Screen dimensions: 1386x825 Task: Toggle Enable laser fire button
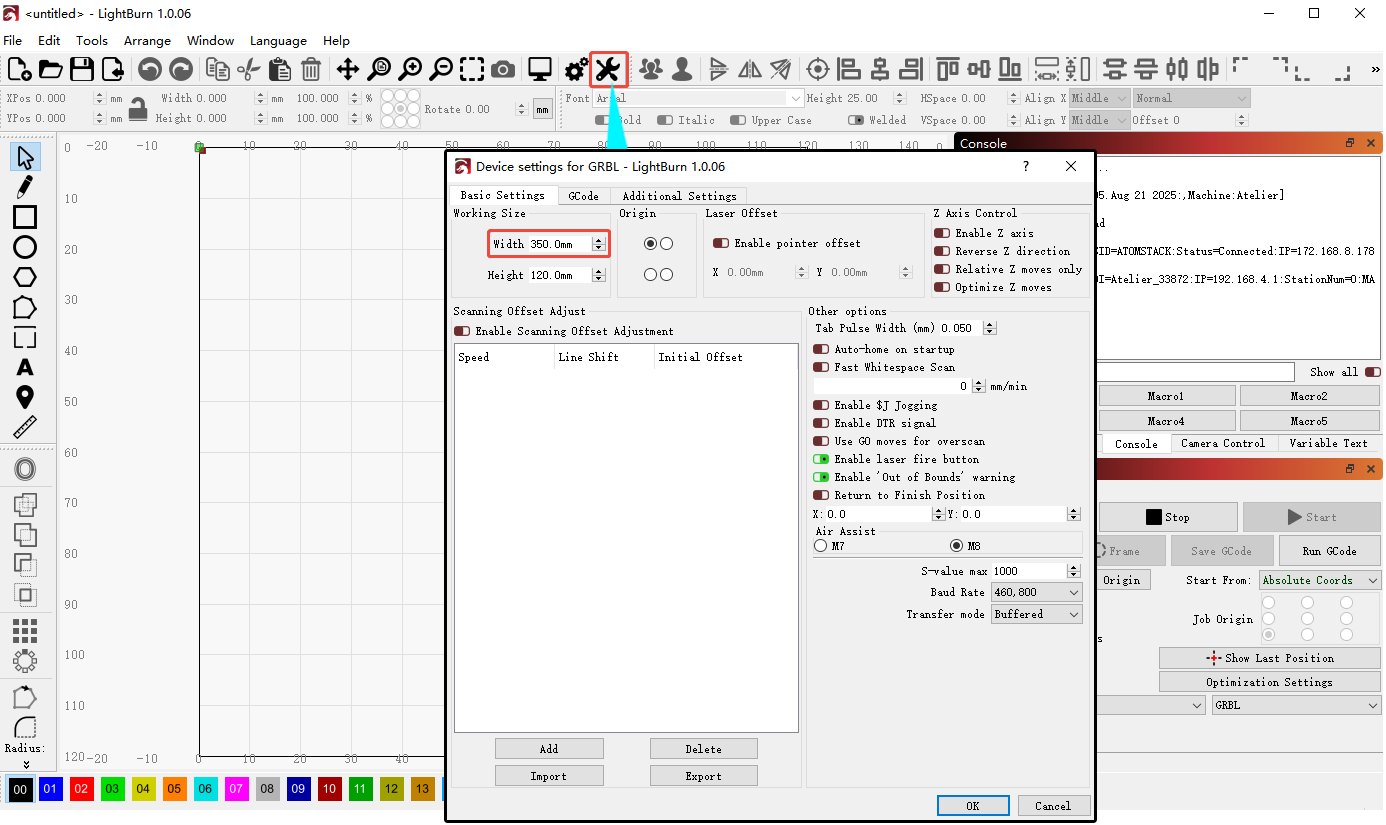point(821,459)
